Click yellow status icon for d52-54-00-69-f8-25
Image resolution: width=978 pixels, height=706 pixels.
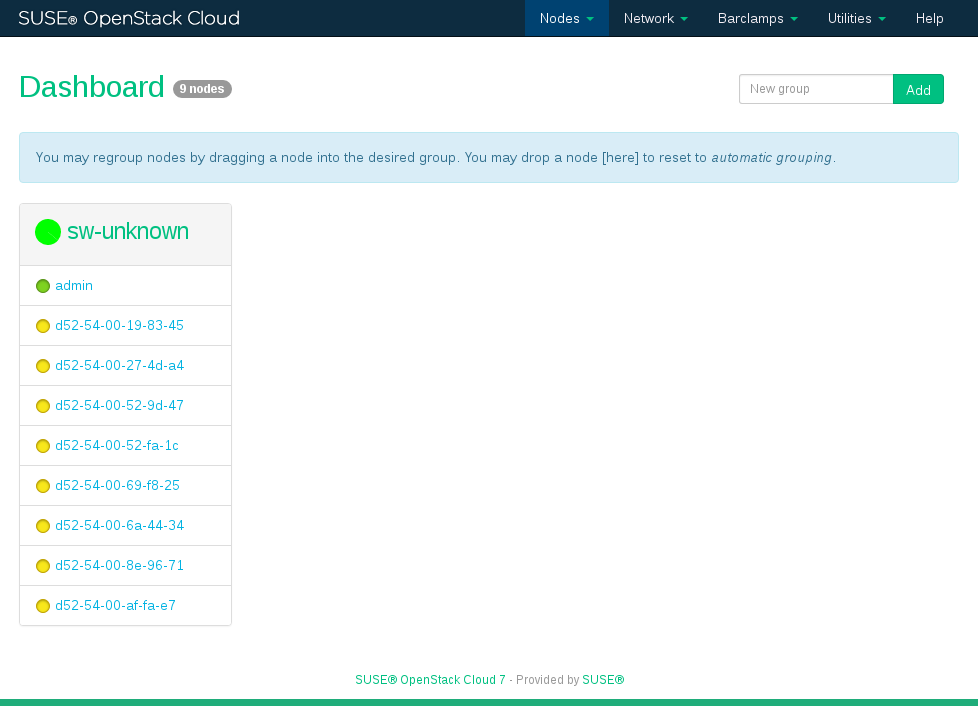[43, 486]
